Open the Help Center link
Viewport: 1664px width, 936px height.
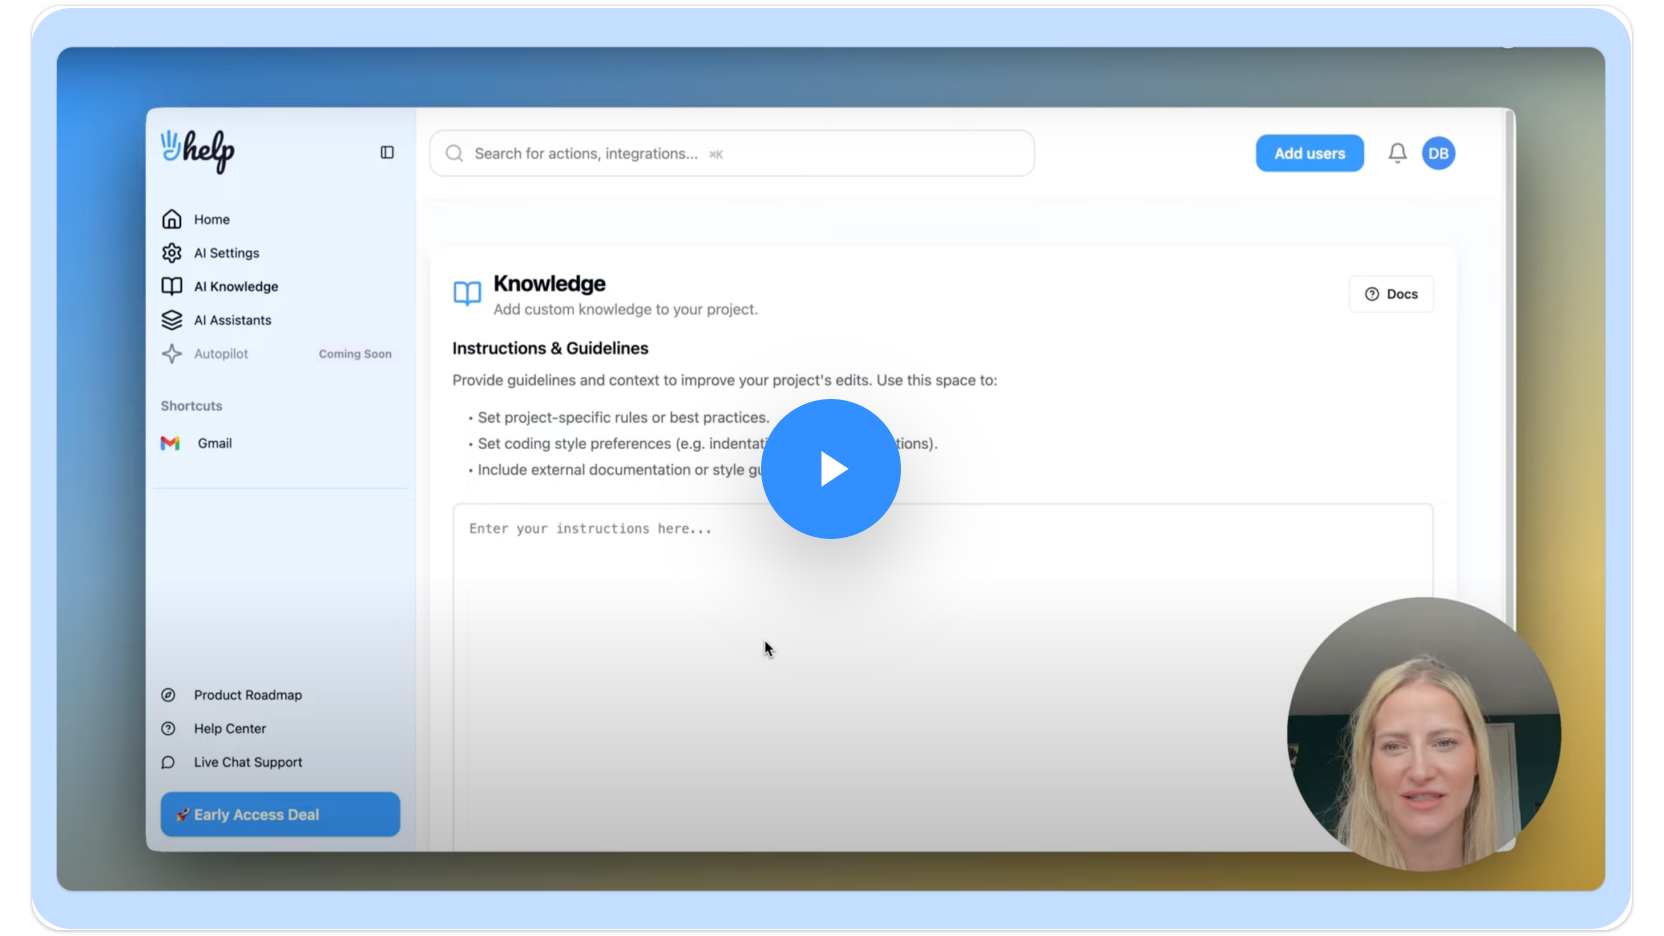[x=230, y=729]
